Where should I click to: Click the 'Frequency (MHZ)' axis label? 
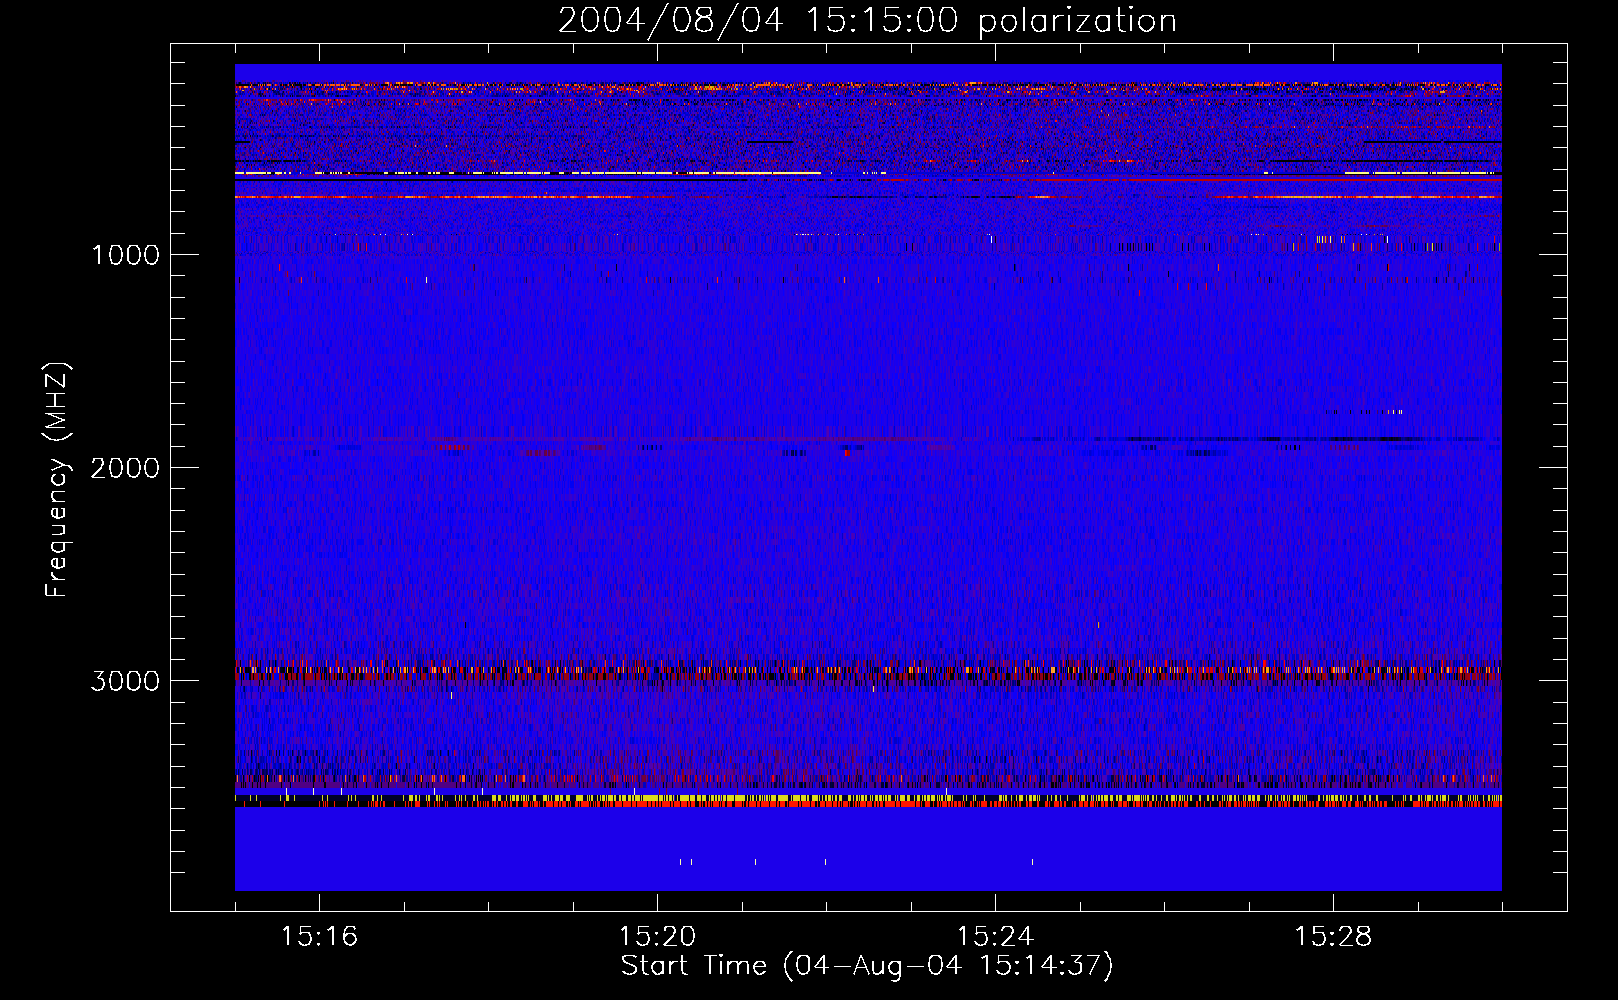tap(58, 481)
